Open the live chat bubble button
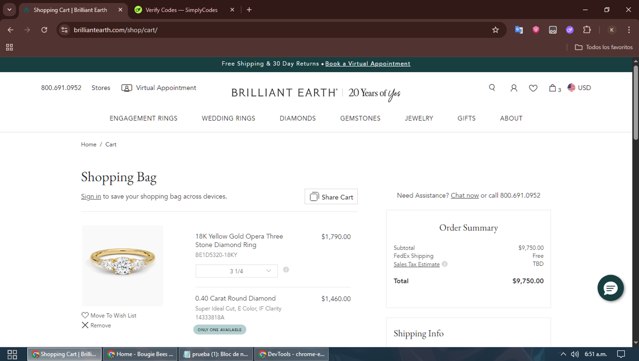 pos(610,288)
